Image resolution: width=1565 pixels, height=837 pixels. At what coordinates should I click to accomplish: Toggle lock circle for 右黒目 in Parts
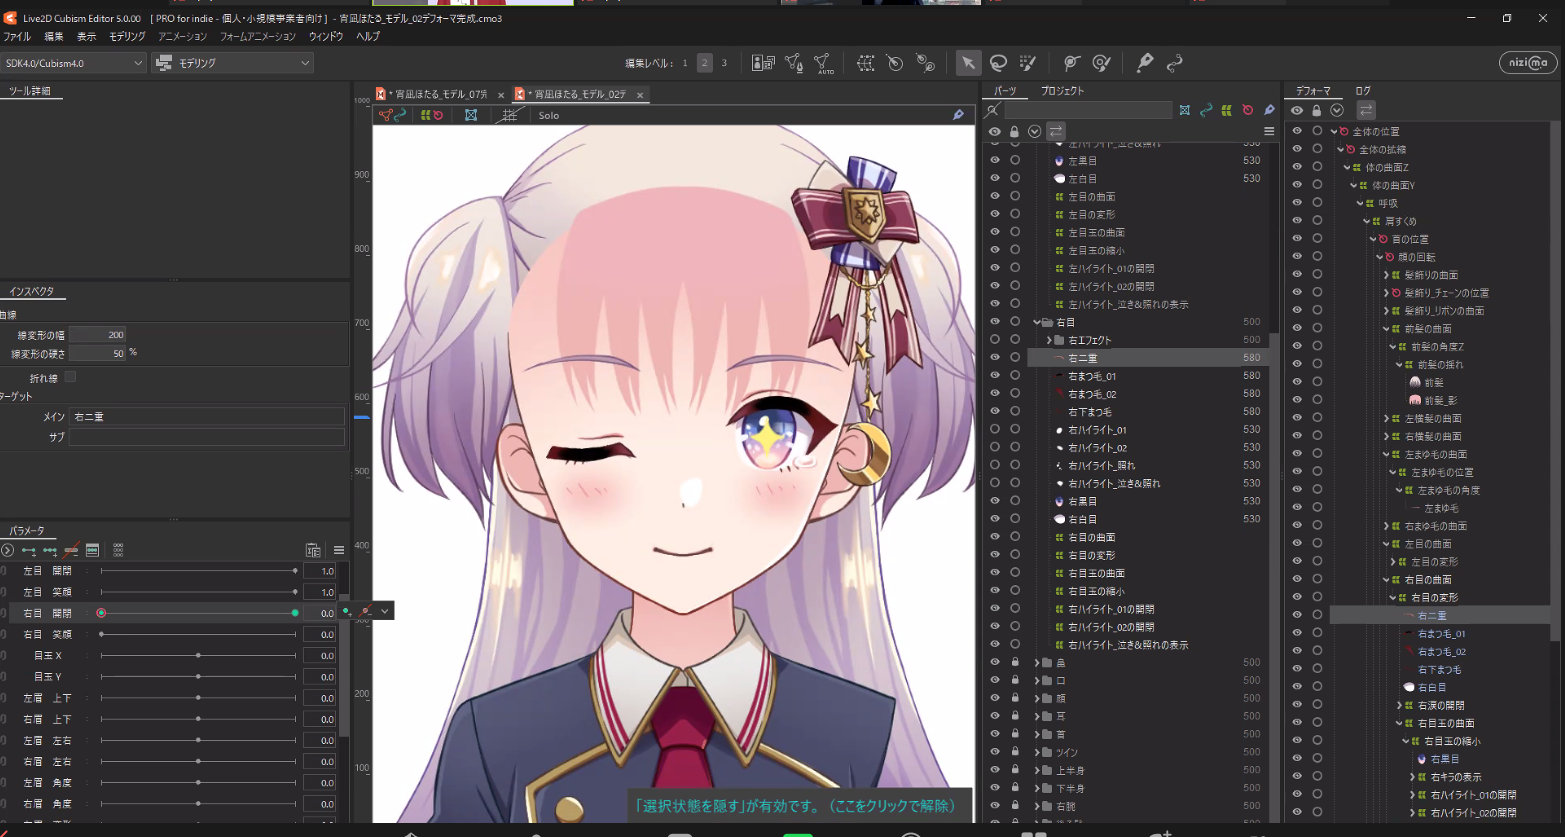(1015, 500)
